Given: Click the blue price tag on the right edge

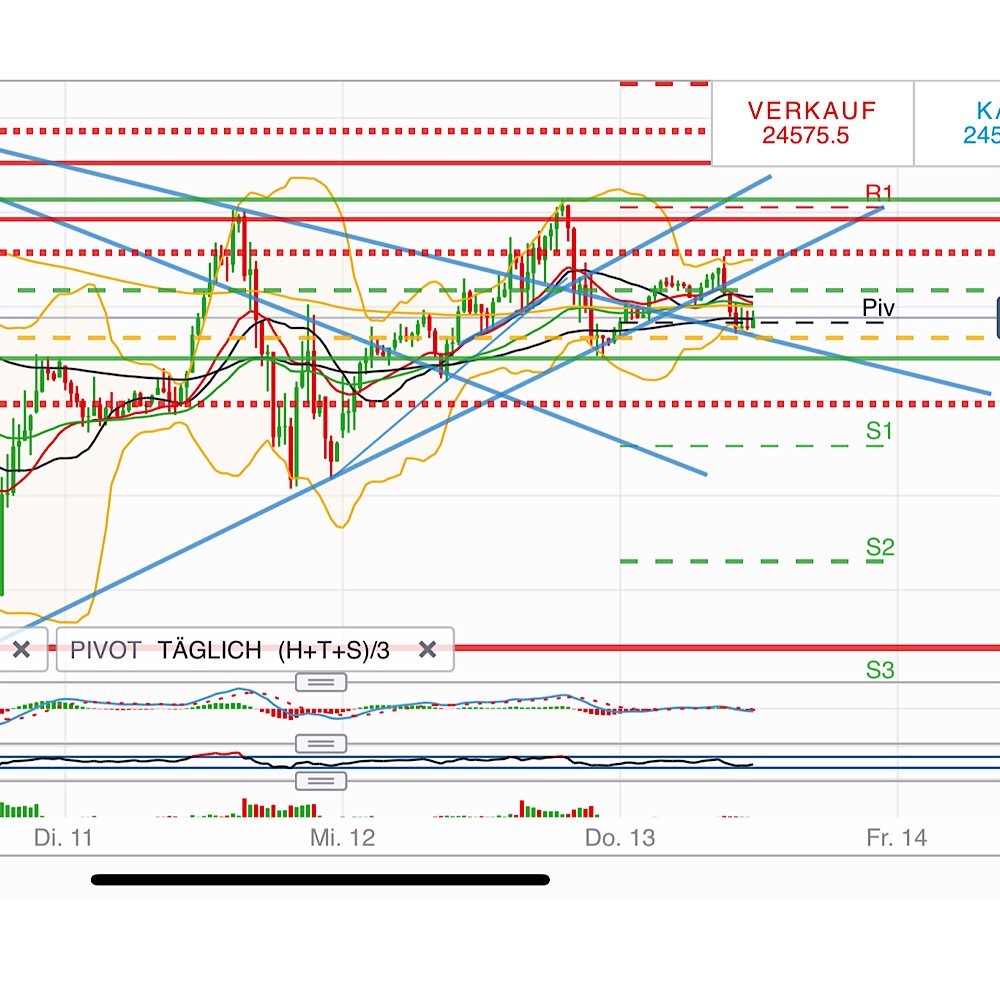Looking at the screenshot, I should click(997, 318).
